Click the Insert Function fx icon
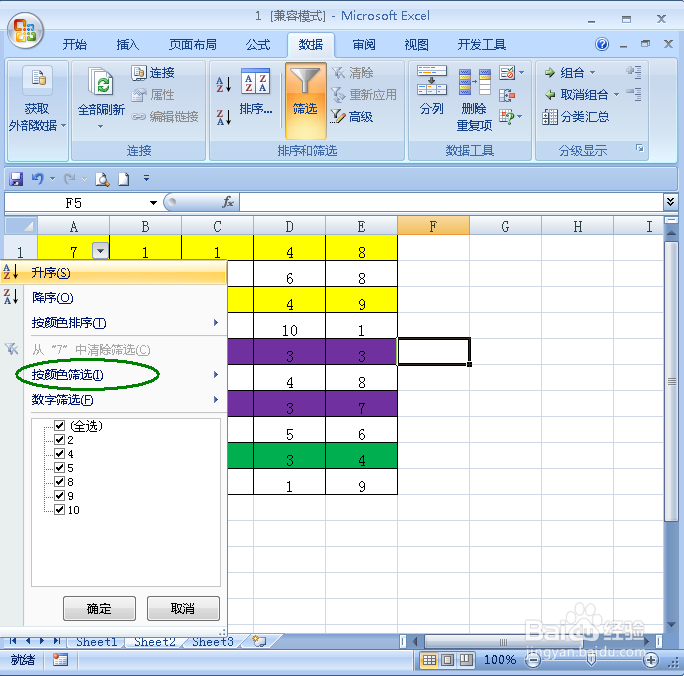This screenshot has width=684, height=676. click(228, 202)
